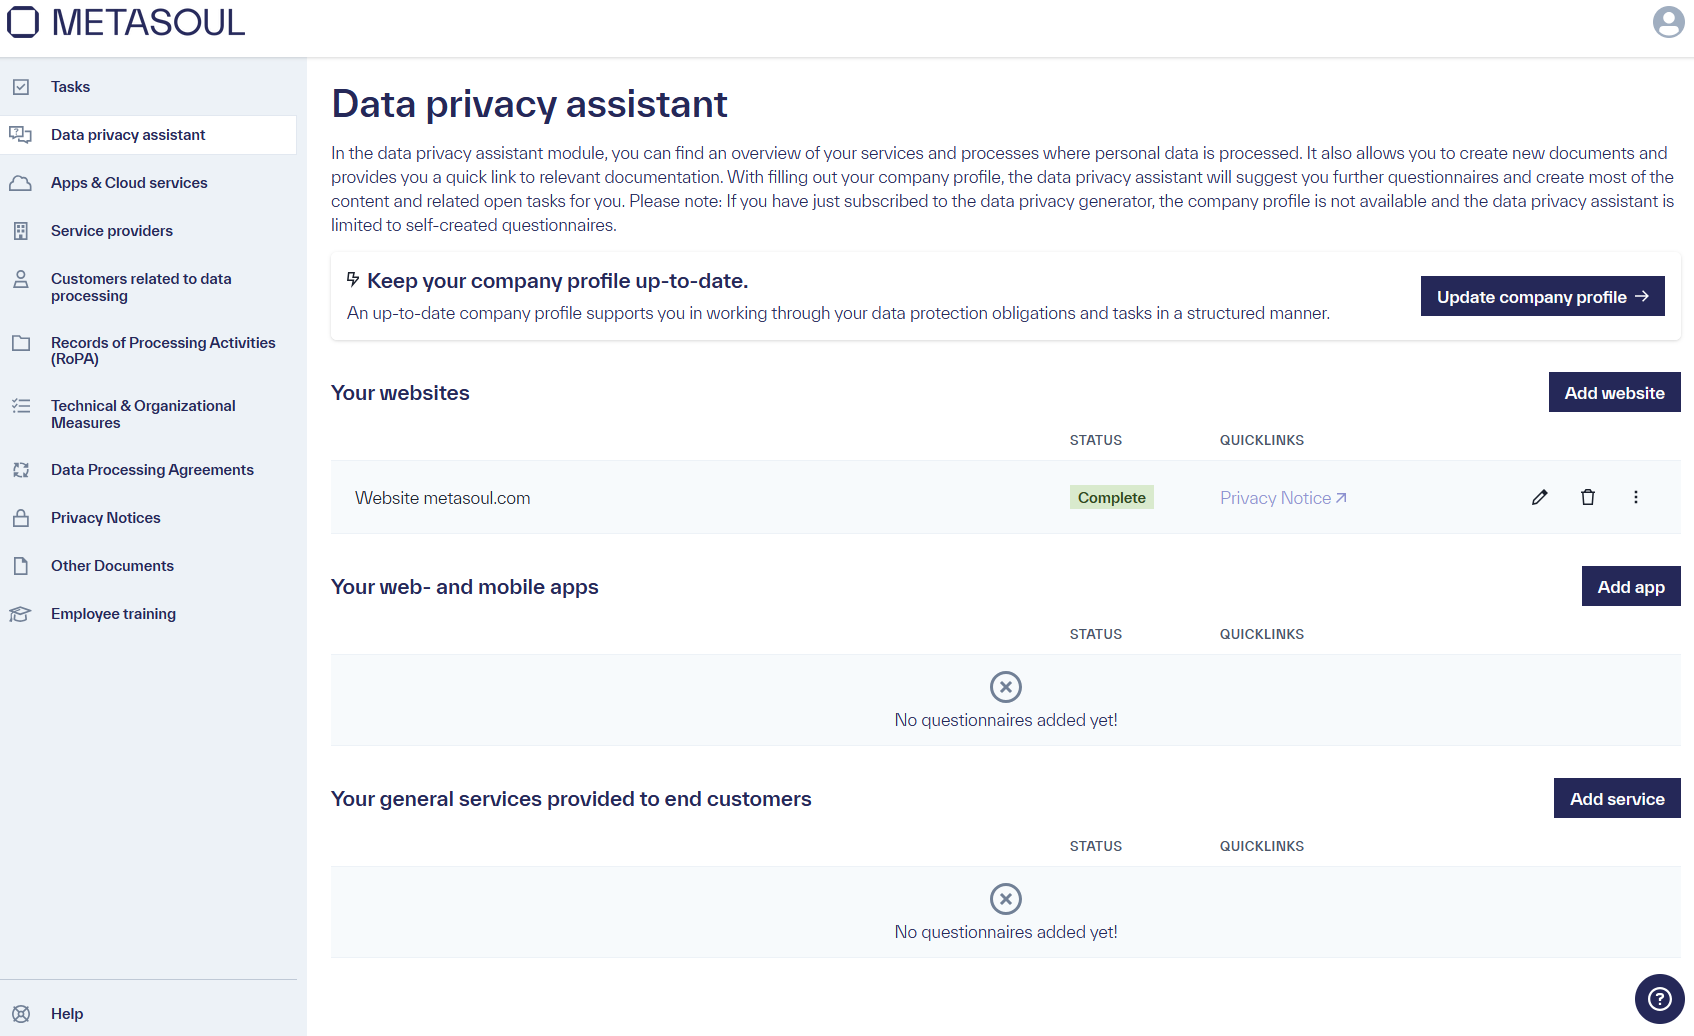The height and width of the screenshot is (1036, 1694).
Task: Click the Service providers sidebar icon
Action: 21,230
